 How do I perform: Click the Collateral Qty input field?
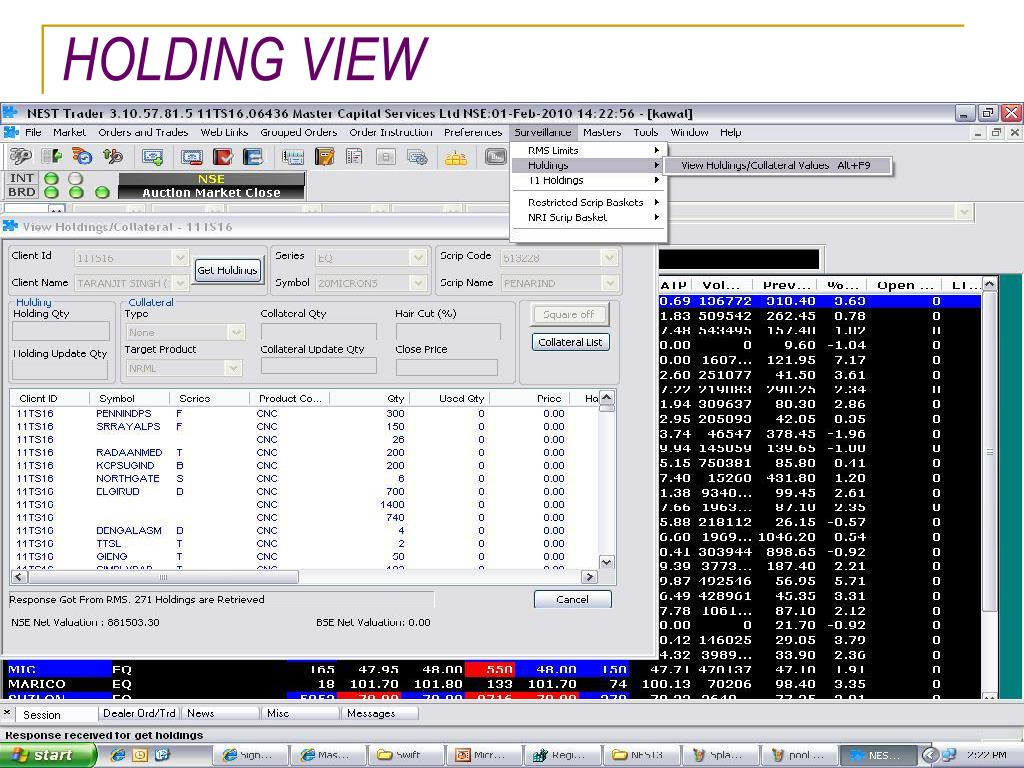pos(319,332)
